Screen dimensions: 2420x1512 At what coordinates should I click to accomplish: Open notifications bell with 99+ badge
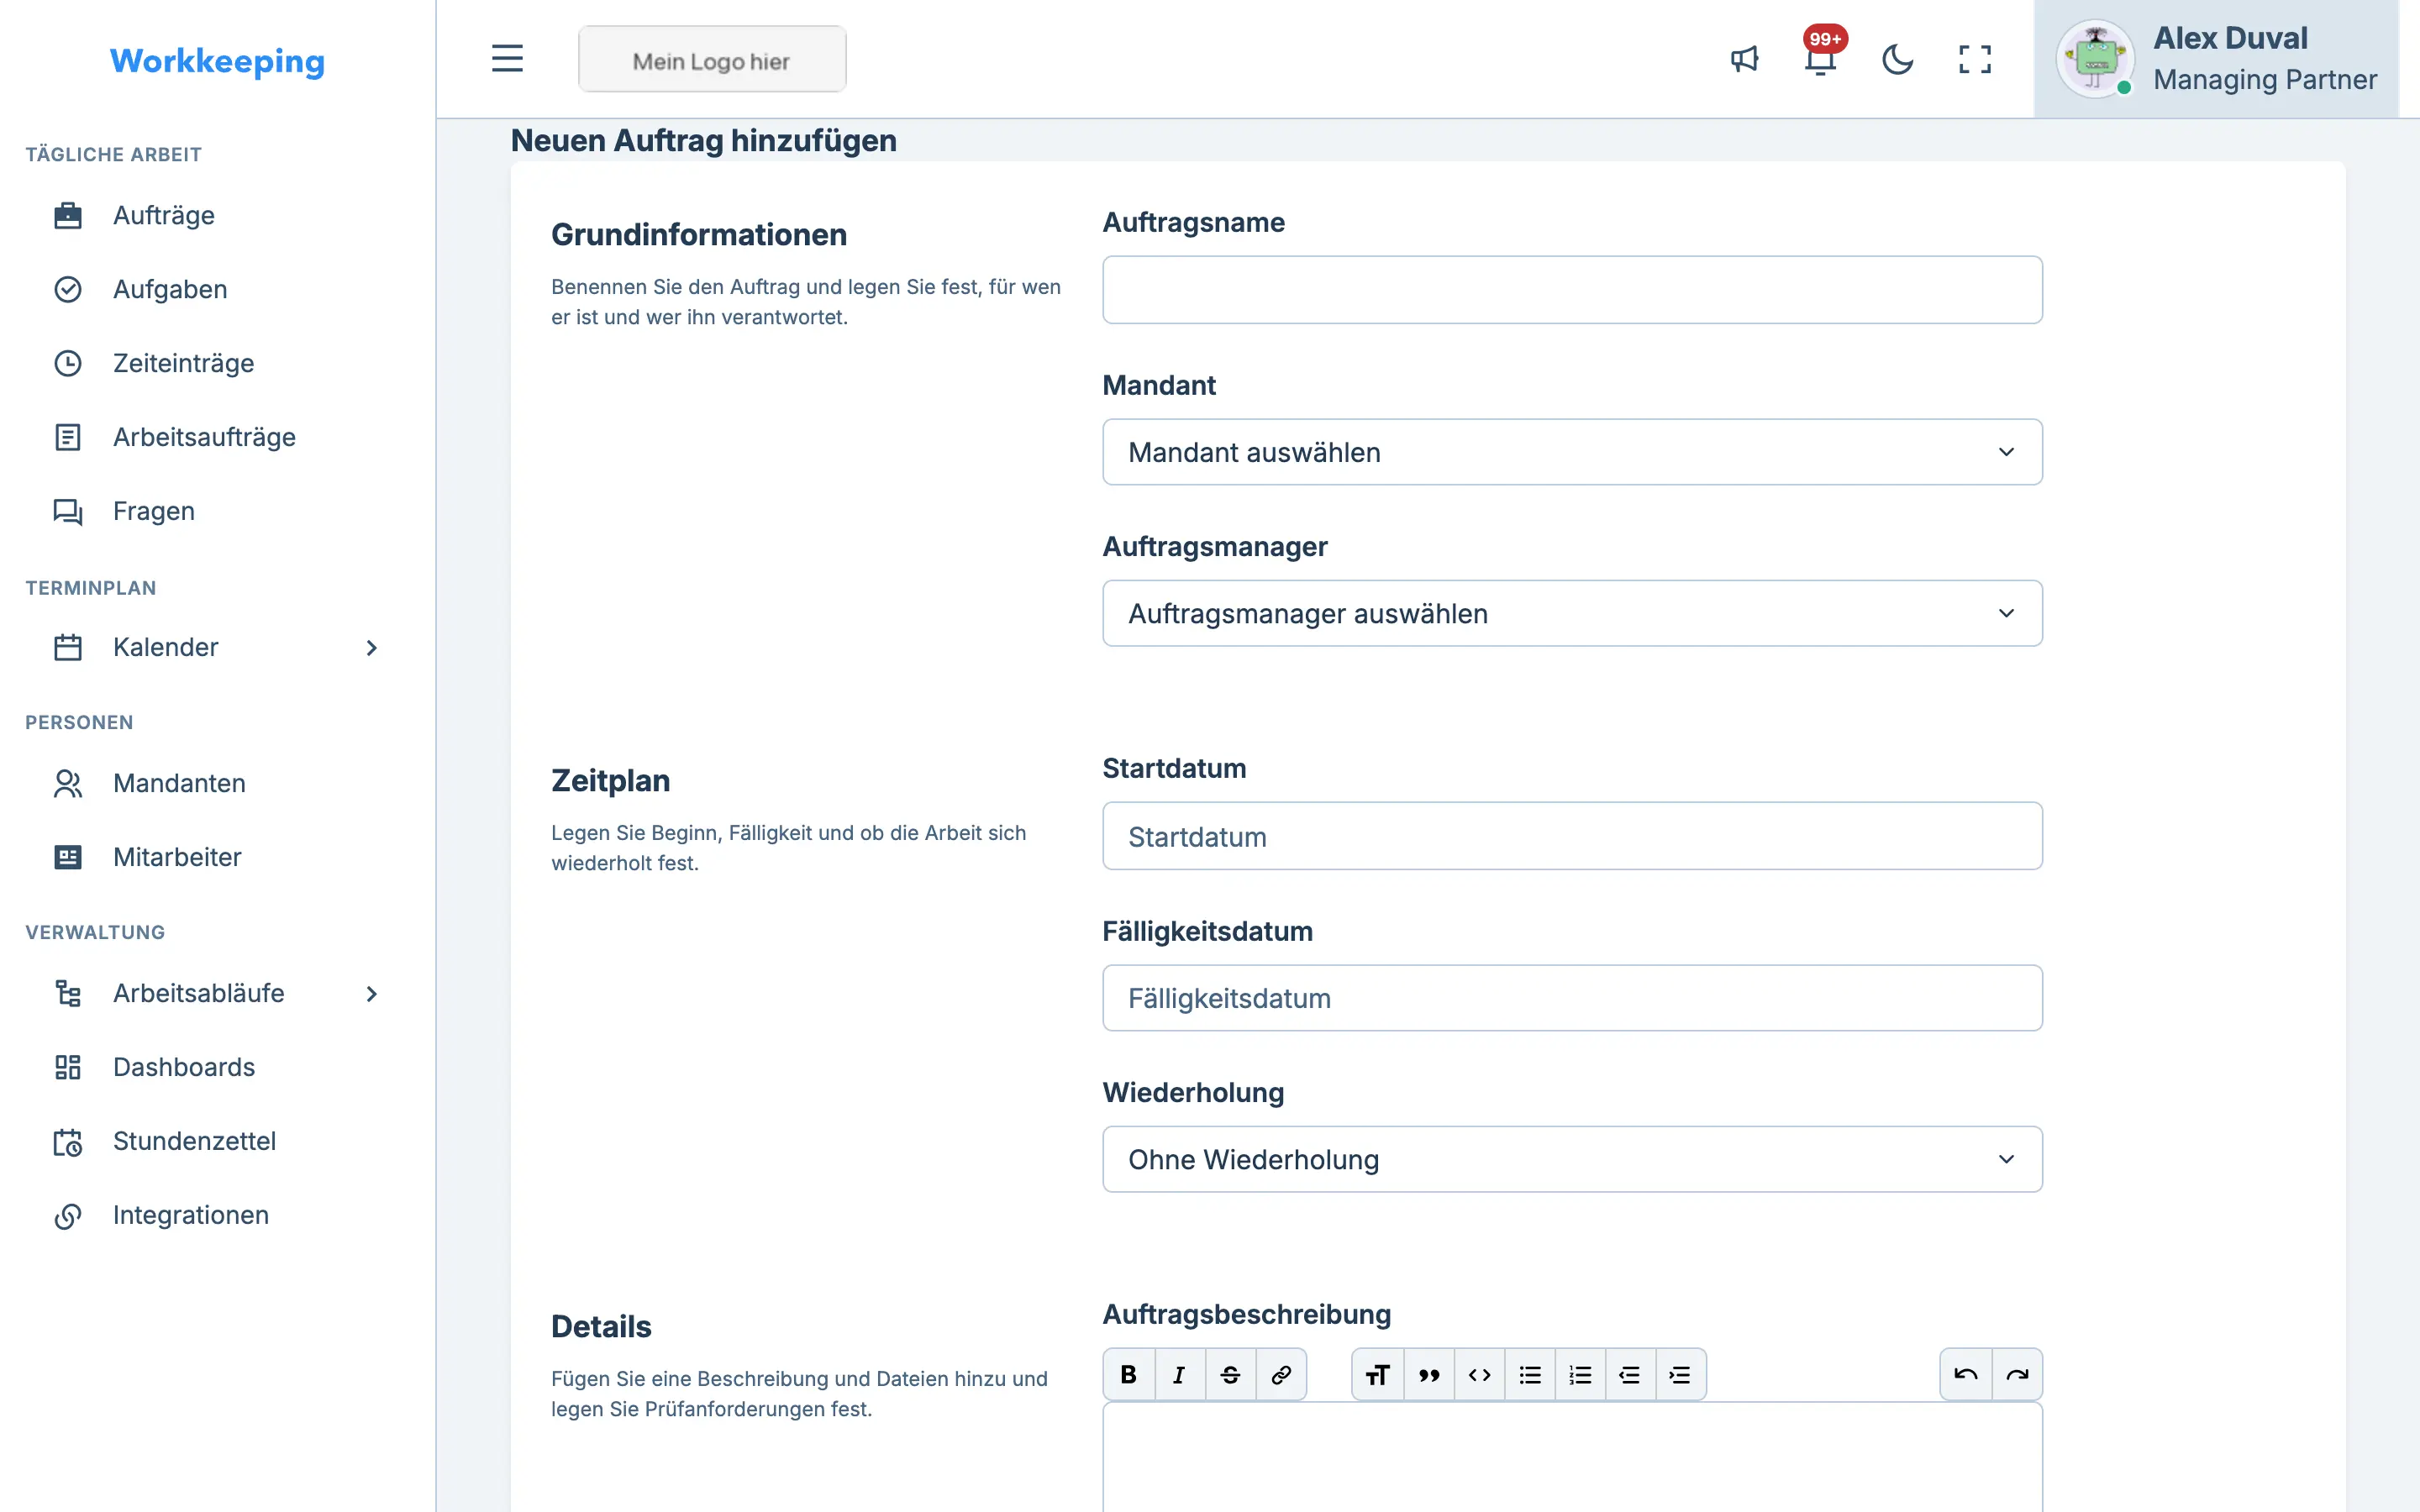[1821, 59]
